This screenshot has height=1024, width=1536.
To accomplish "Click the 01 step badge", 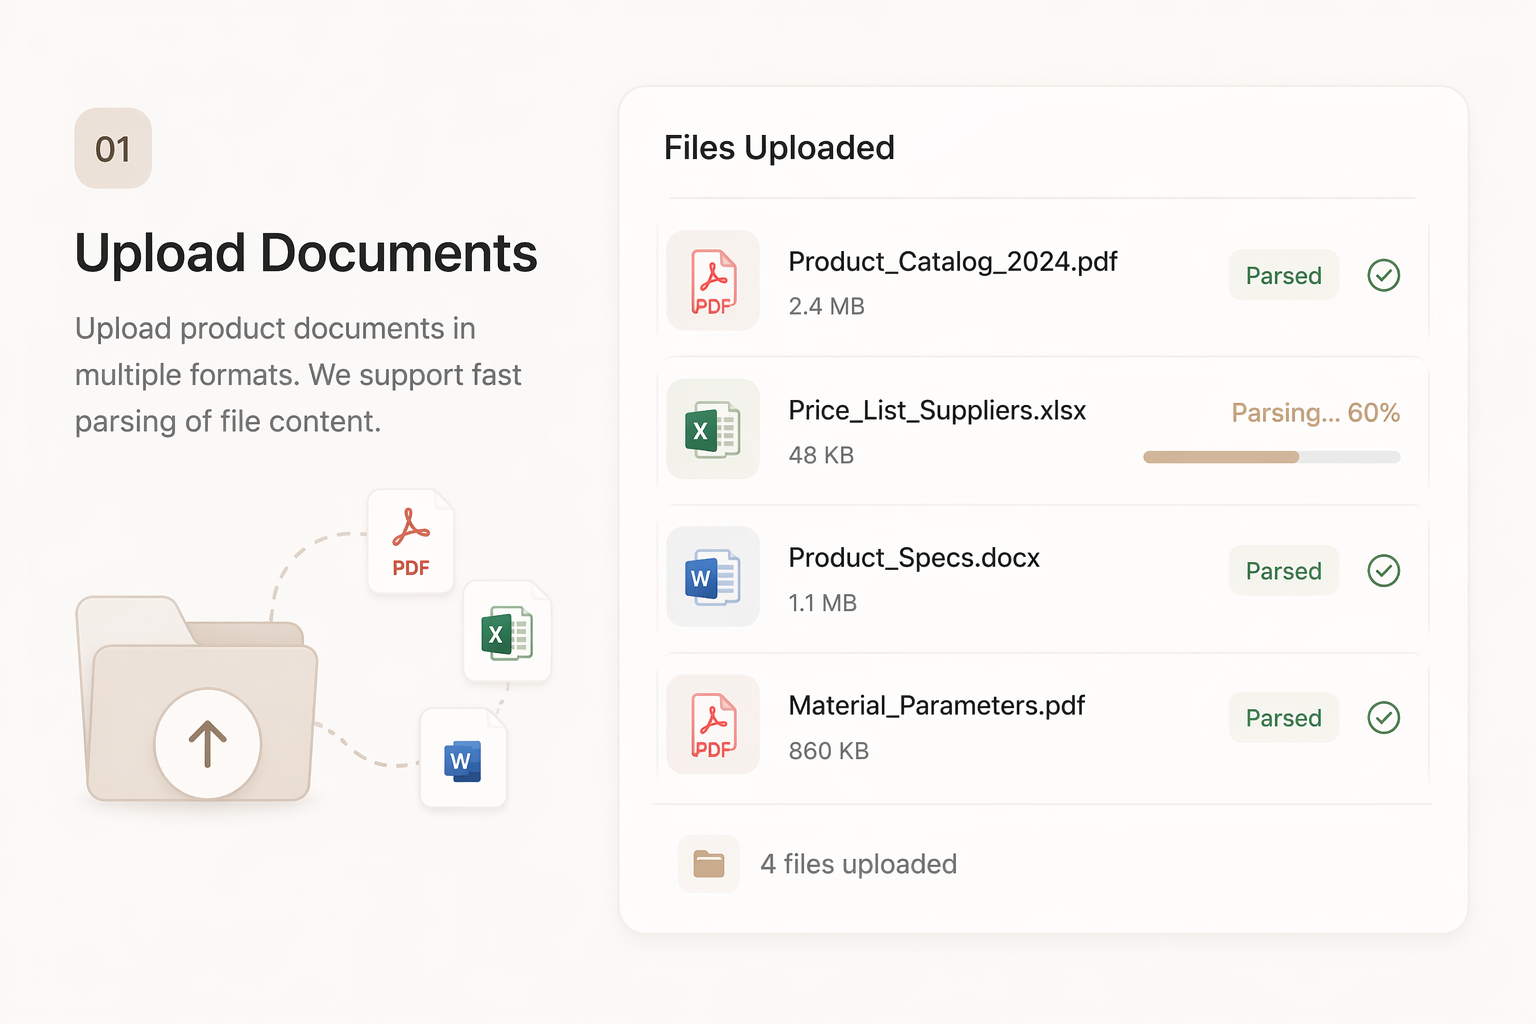I will click(x=113, y=148).
